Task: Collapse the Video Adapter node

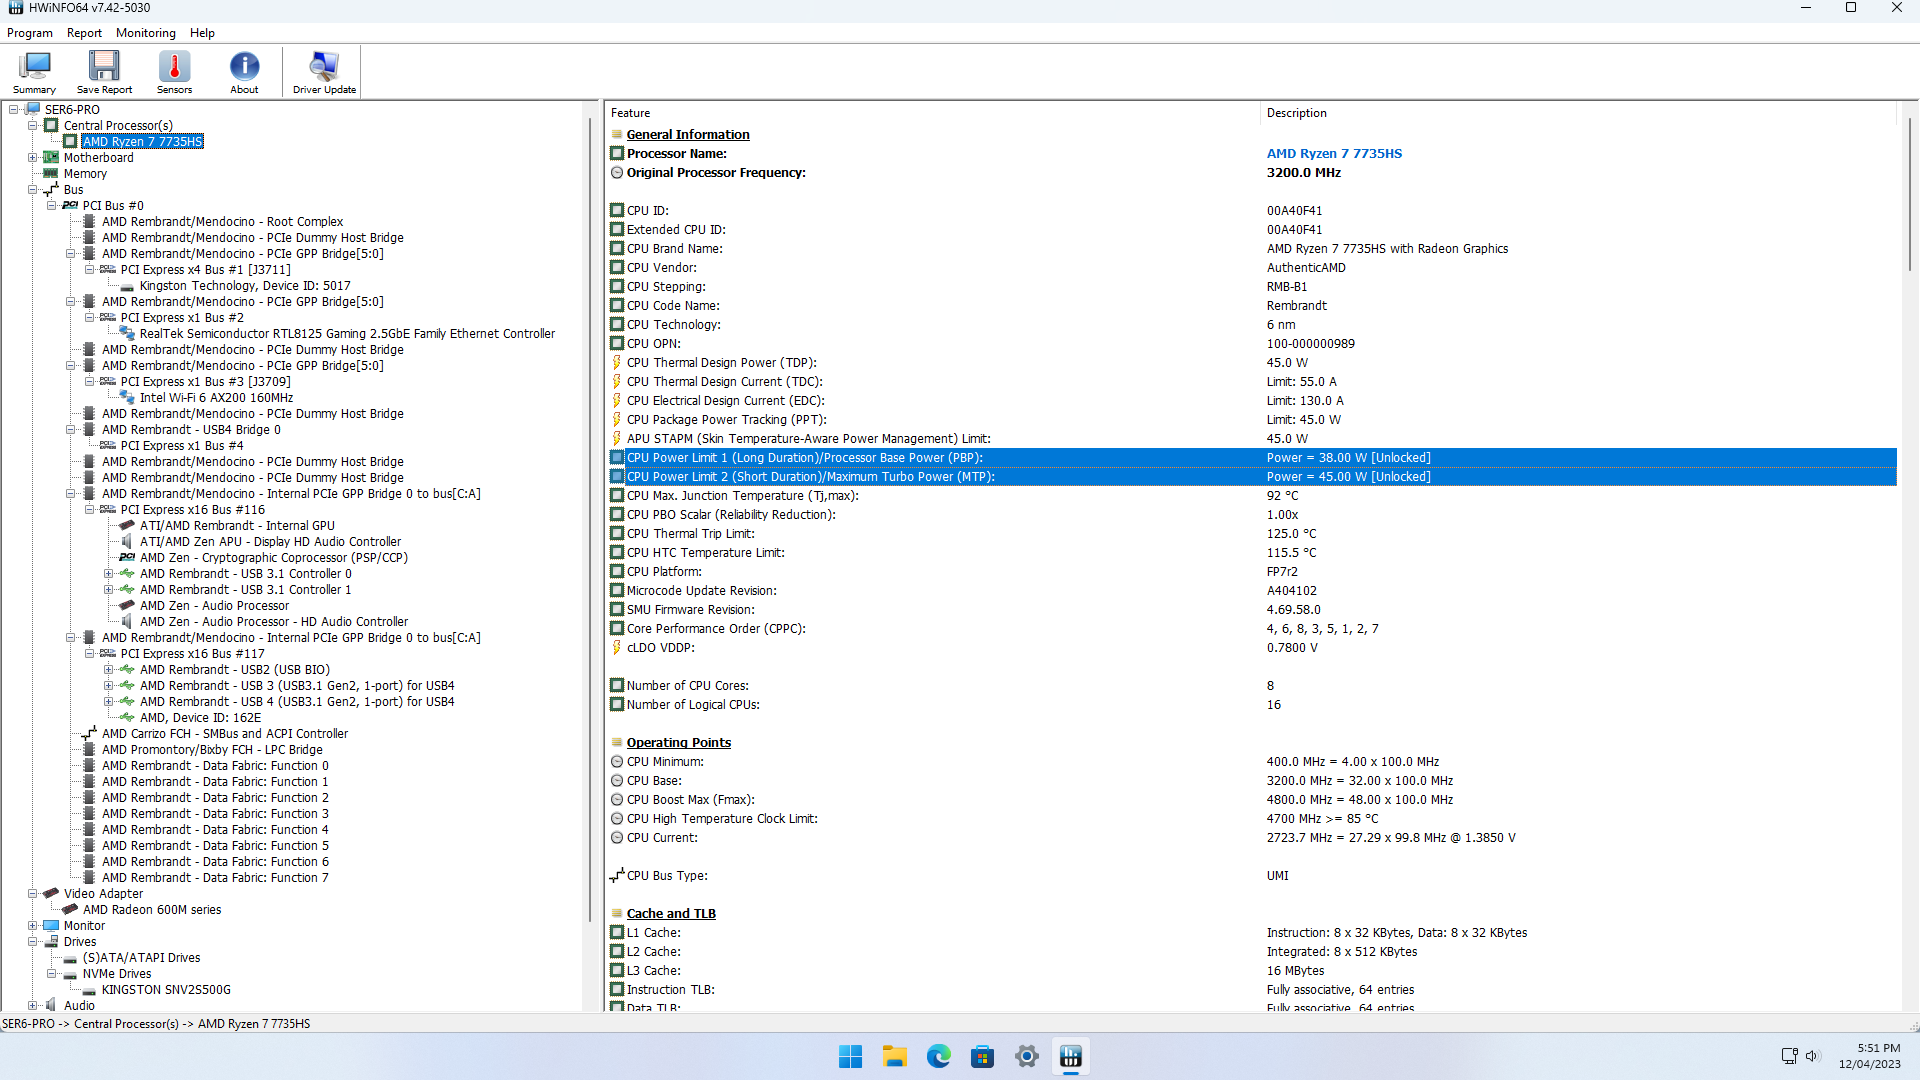Action: (33, 894)
